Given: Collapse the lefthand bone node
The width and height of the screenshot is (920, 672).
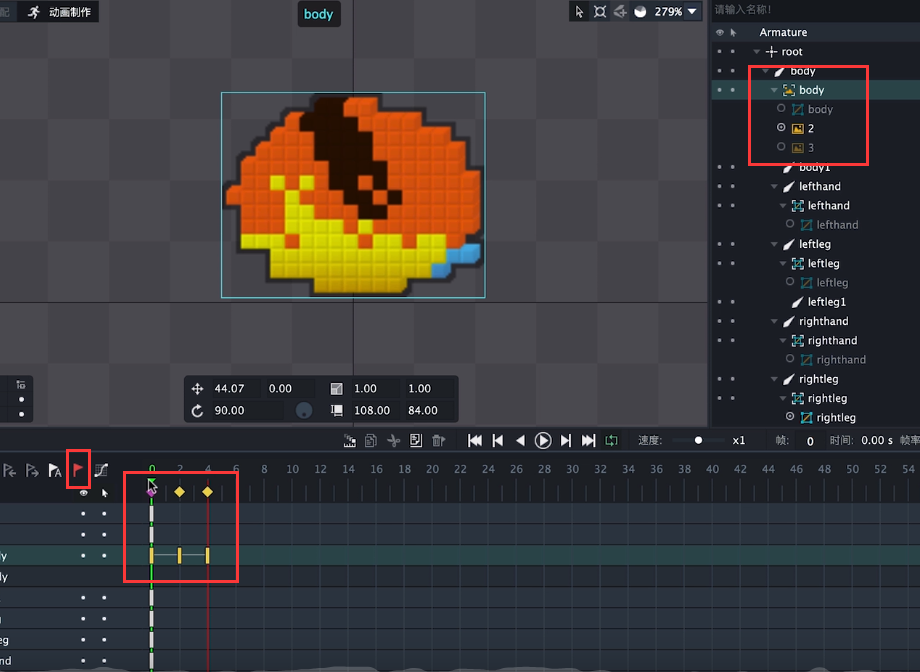Looking at the screenshot, I should point(774,187).
